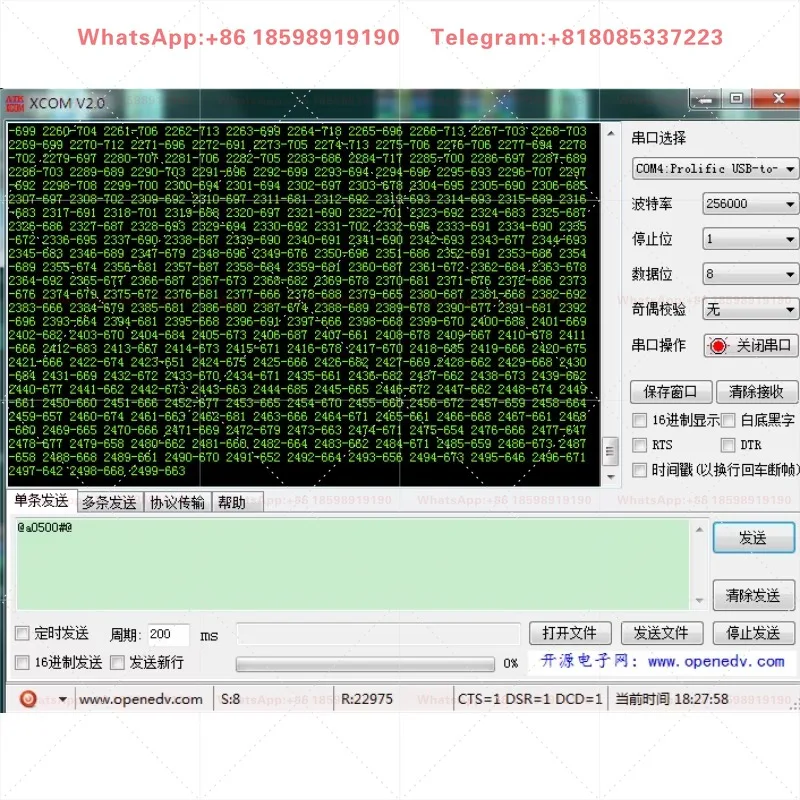Enable 定时发送 timed send checkbox

[x=22, y=634]
